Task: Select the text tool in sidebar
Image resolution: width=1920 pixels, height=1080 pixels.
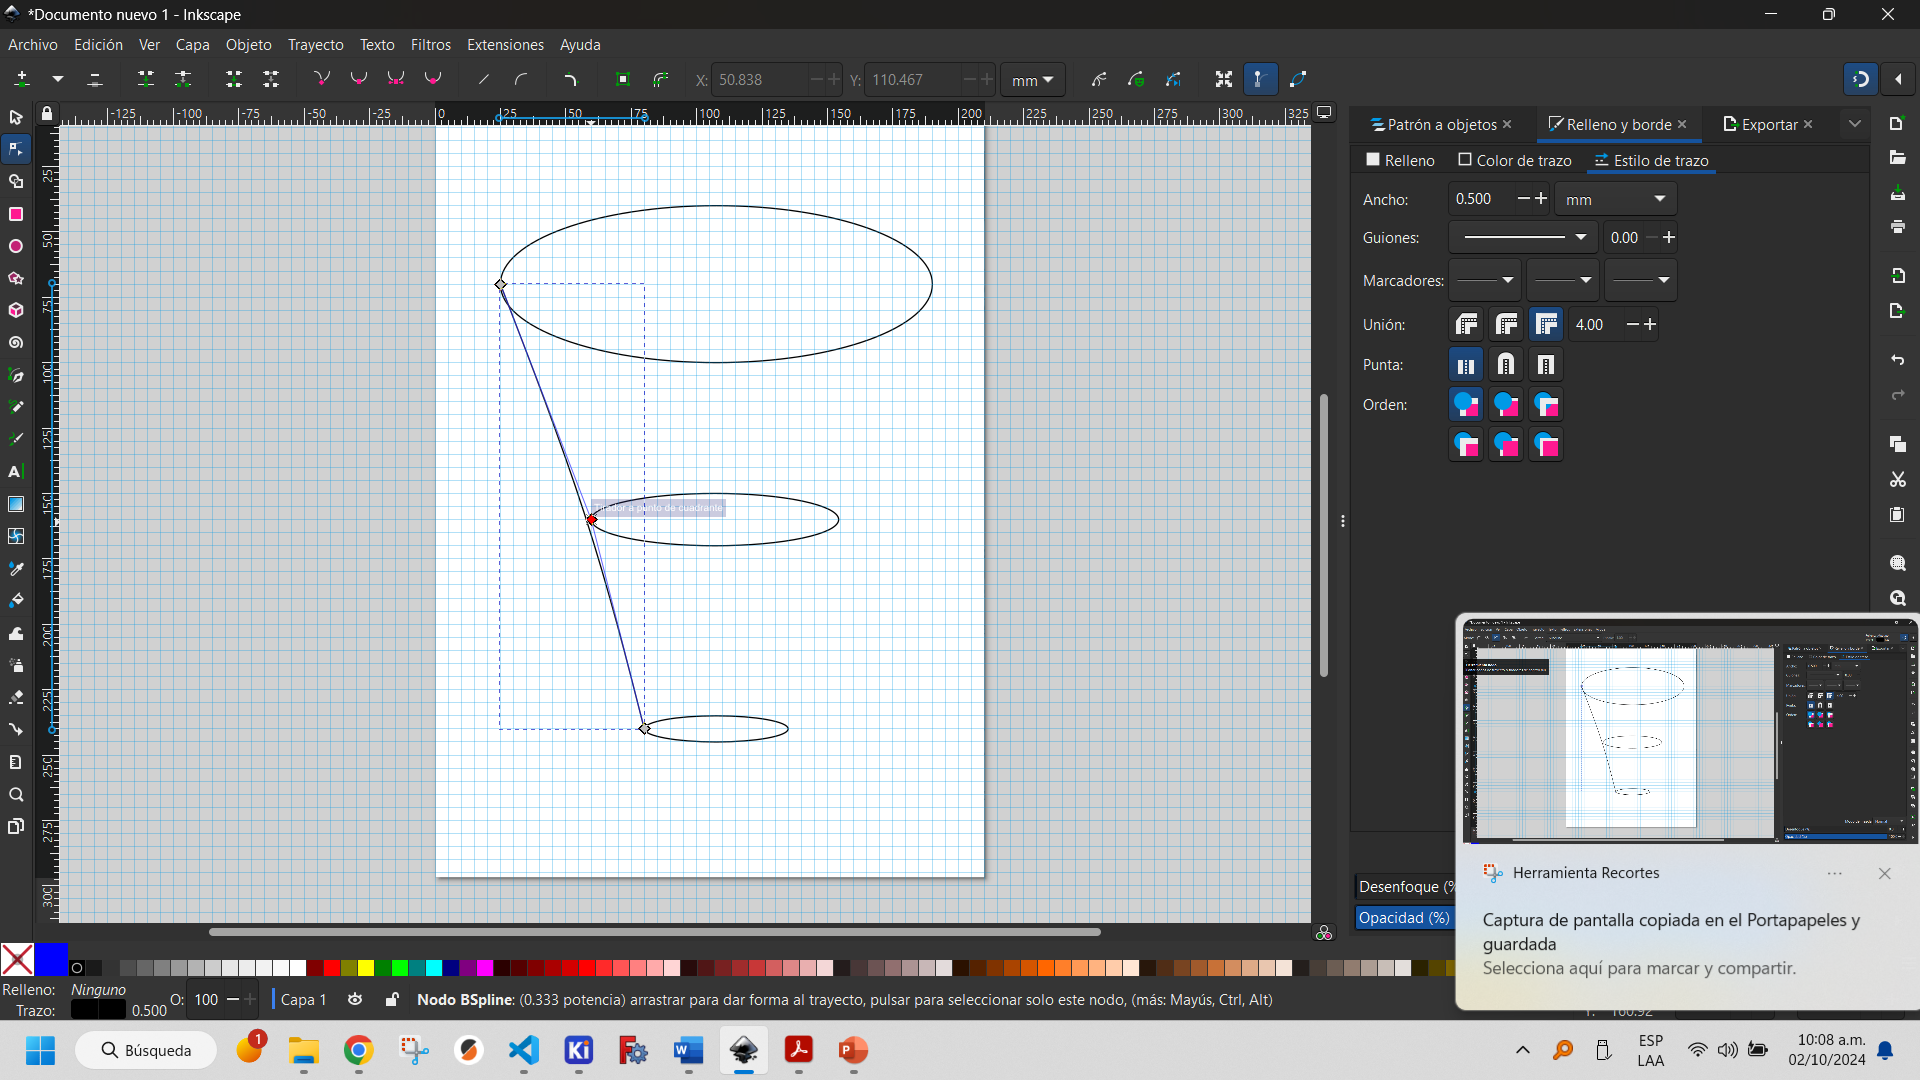Action: click(x=16, y=471)
